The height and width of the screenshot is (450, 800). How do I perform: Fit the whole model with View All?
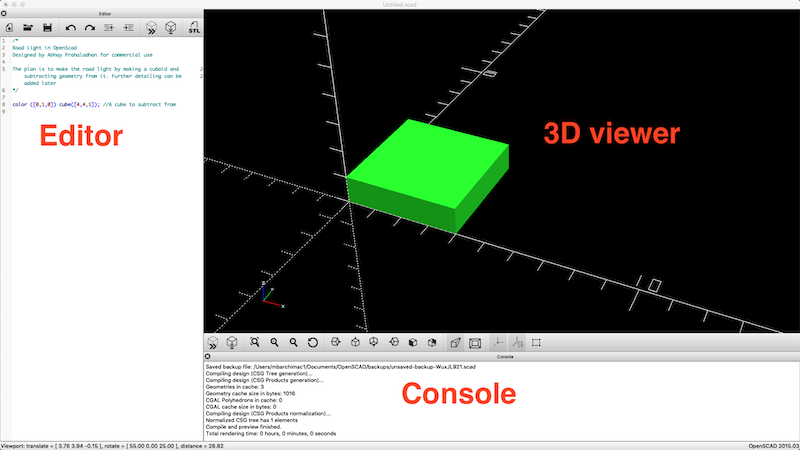pos(255,342)
